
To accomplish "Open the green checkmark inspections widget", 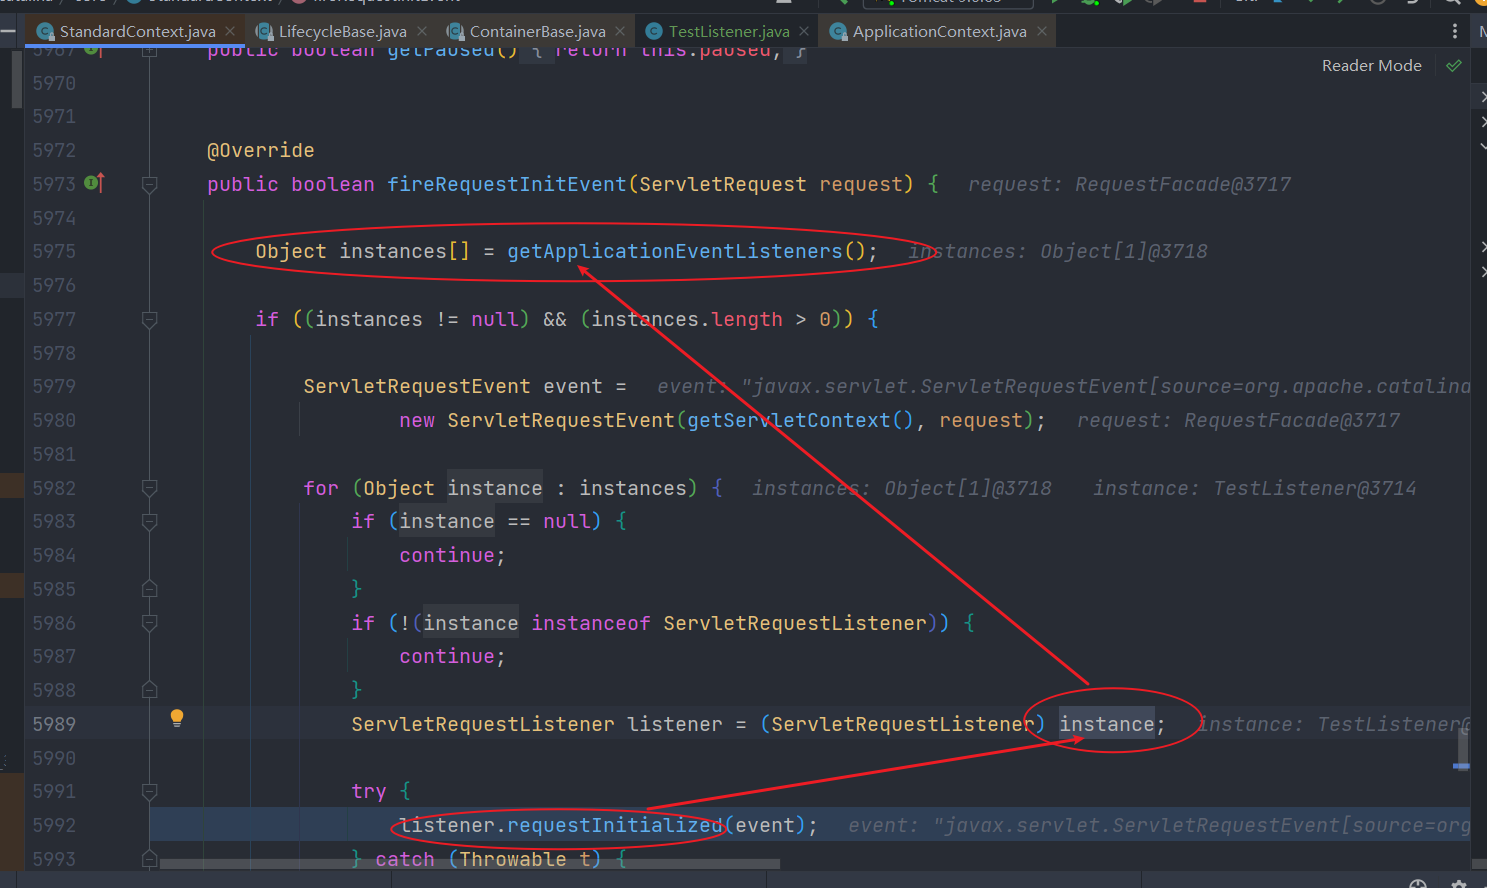I will 1454,65.
